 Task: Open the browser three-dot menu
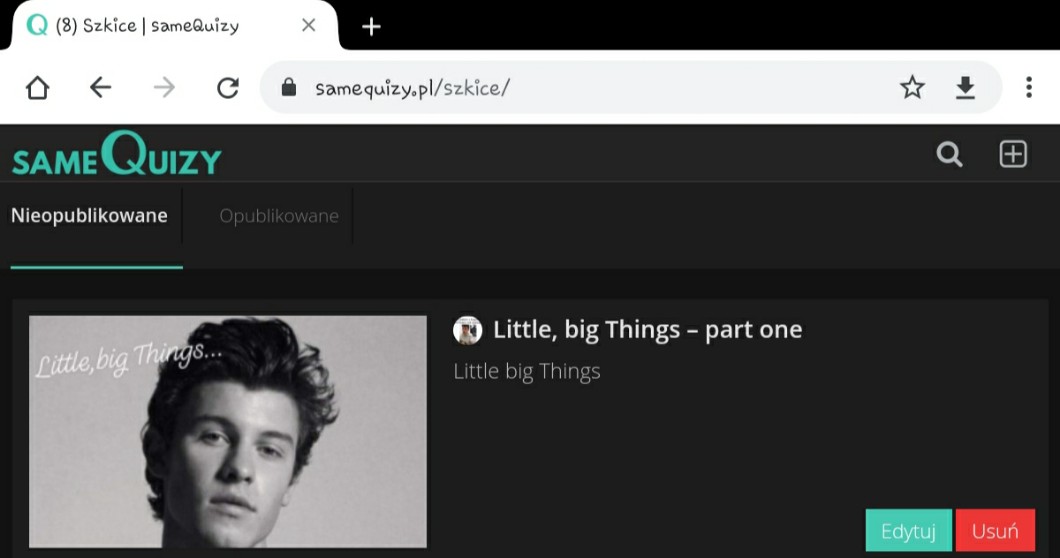click(1028, 88)
